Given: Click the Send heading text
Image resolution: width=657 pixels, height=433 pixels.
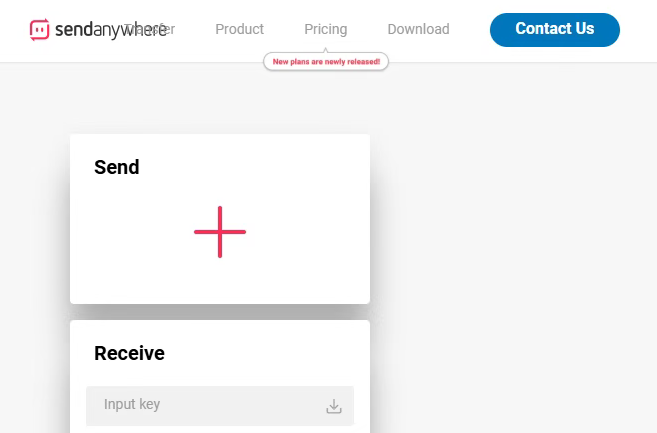Looking at the screenshot, I should coord(117,167).
